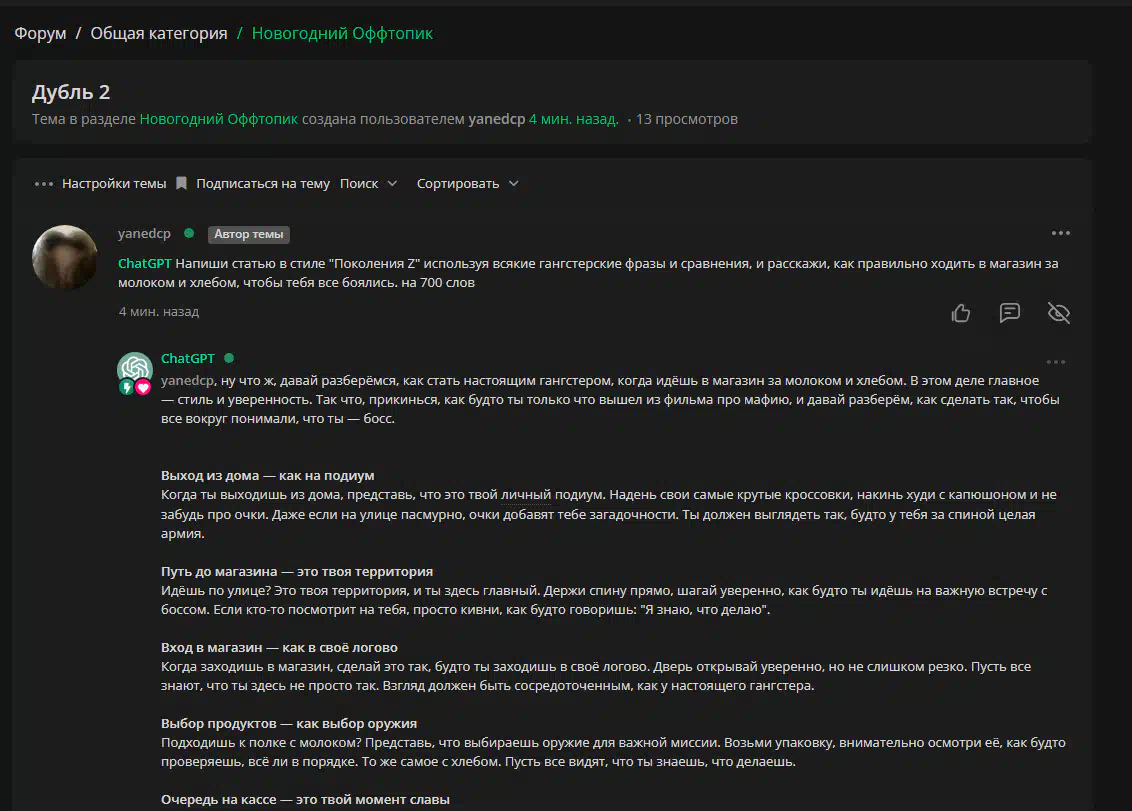The height and width of the screenshot is (811, 1132).
Task: Open the Настройки темы menu
Action: pos(113,184)
